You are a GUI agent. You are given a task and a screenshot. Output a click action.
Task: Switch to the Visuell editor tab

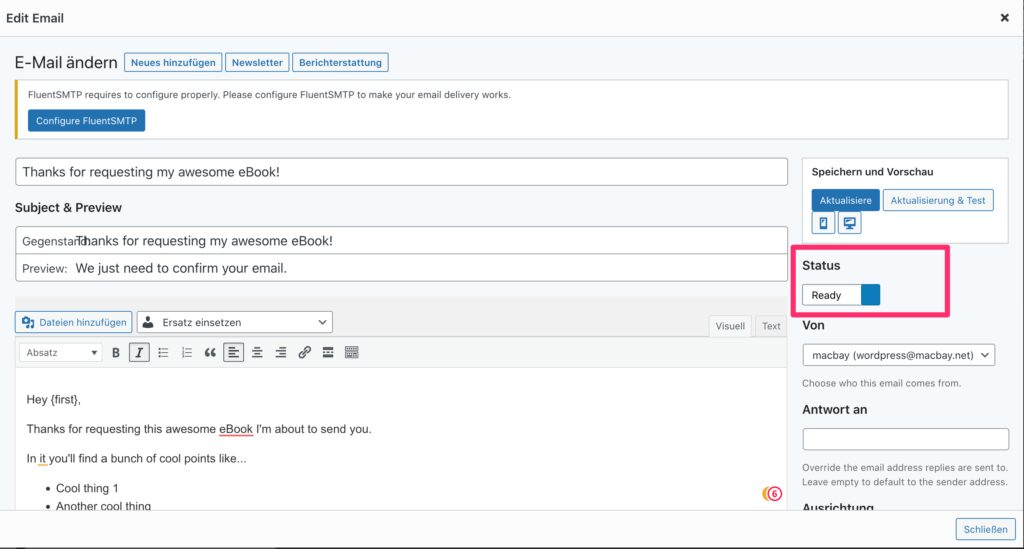point(729,326)
